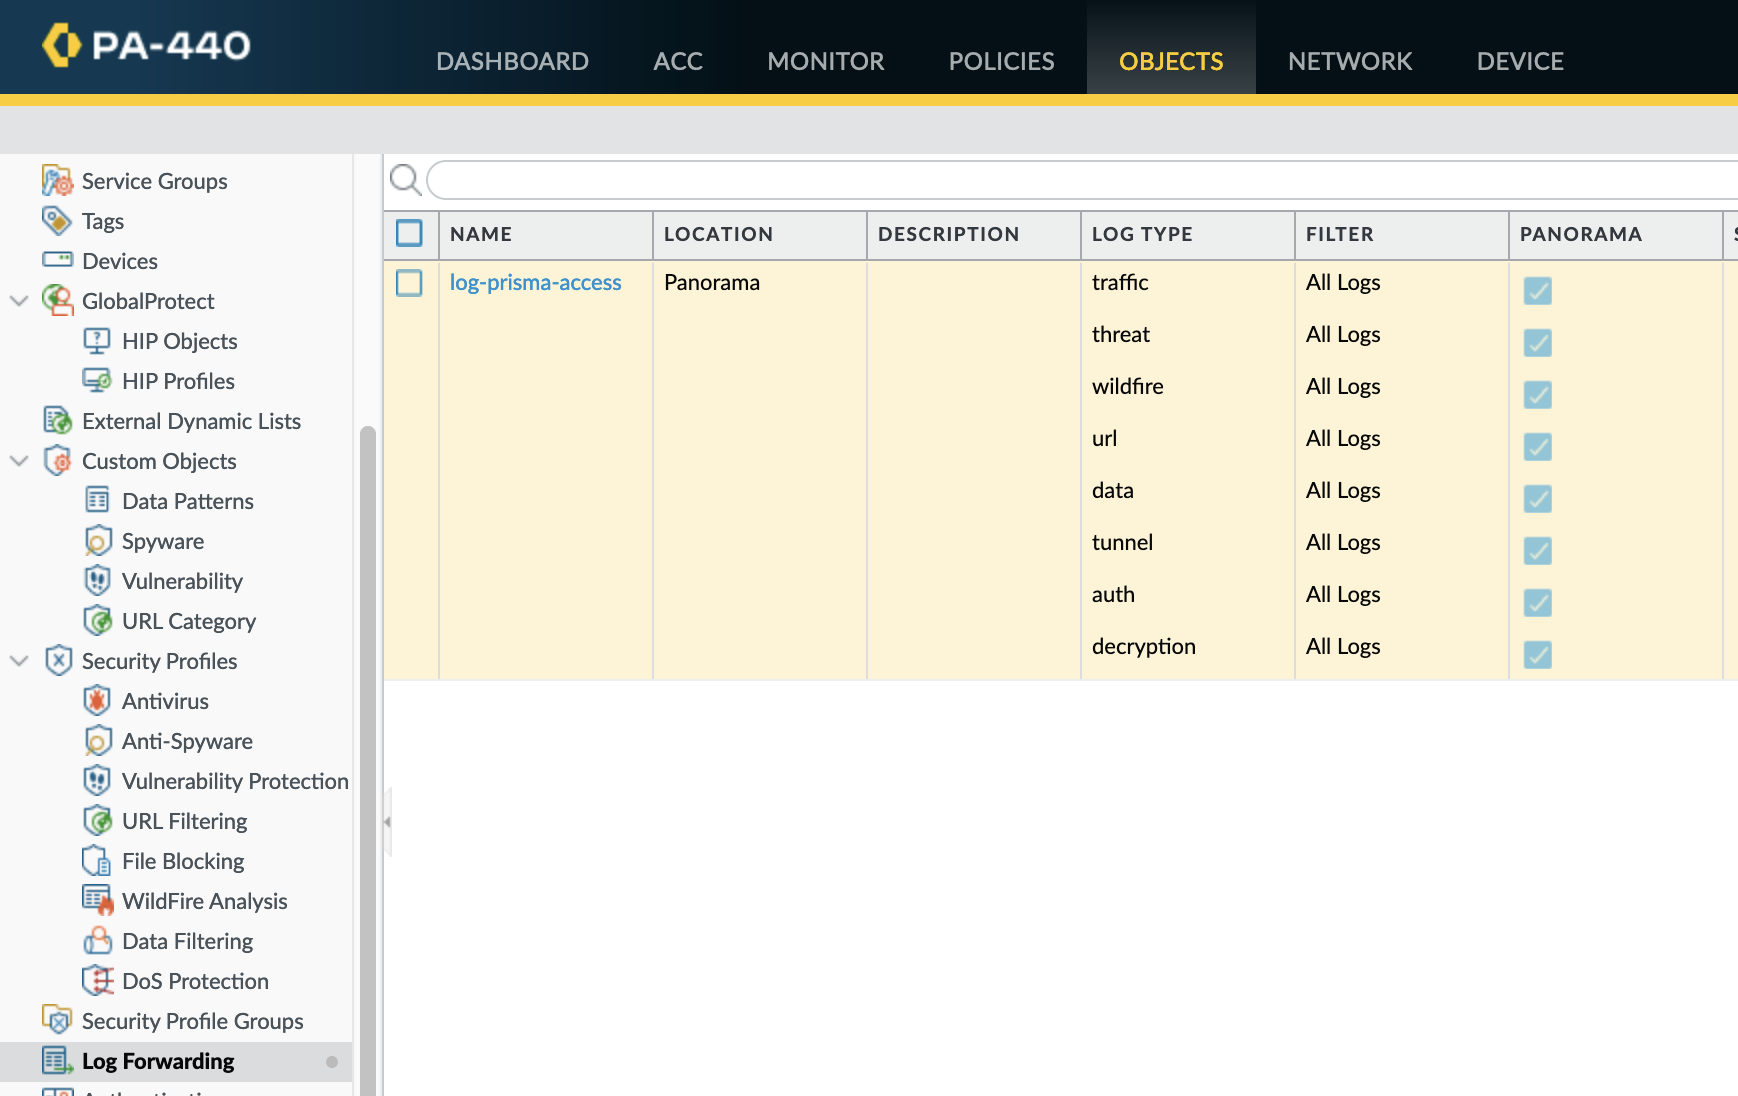Collapse the GlobalProtect tree node

pos(19,300)
